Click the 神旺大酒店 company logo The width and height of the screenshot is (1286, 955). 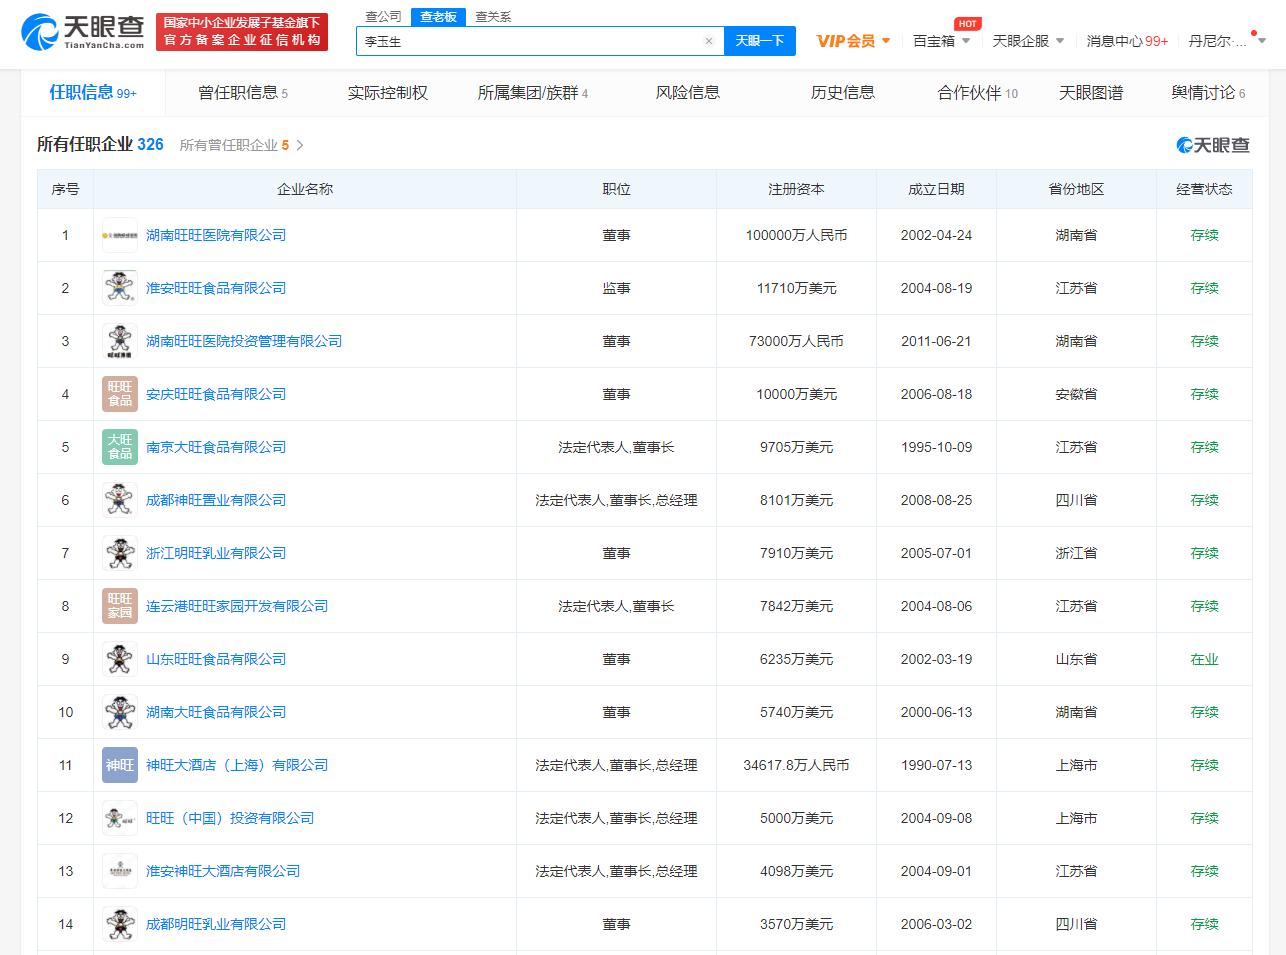(x=119, y=764)
